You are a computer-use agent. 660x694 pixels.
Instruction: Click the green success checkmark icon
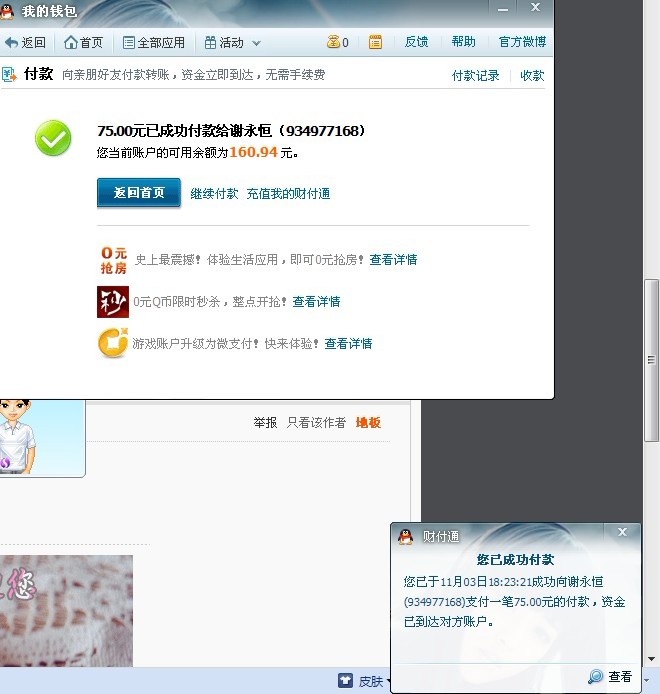point(53,138)
